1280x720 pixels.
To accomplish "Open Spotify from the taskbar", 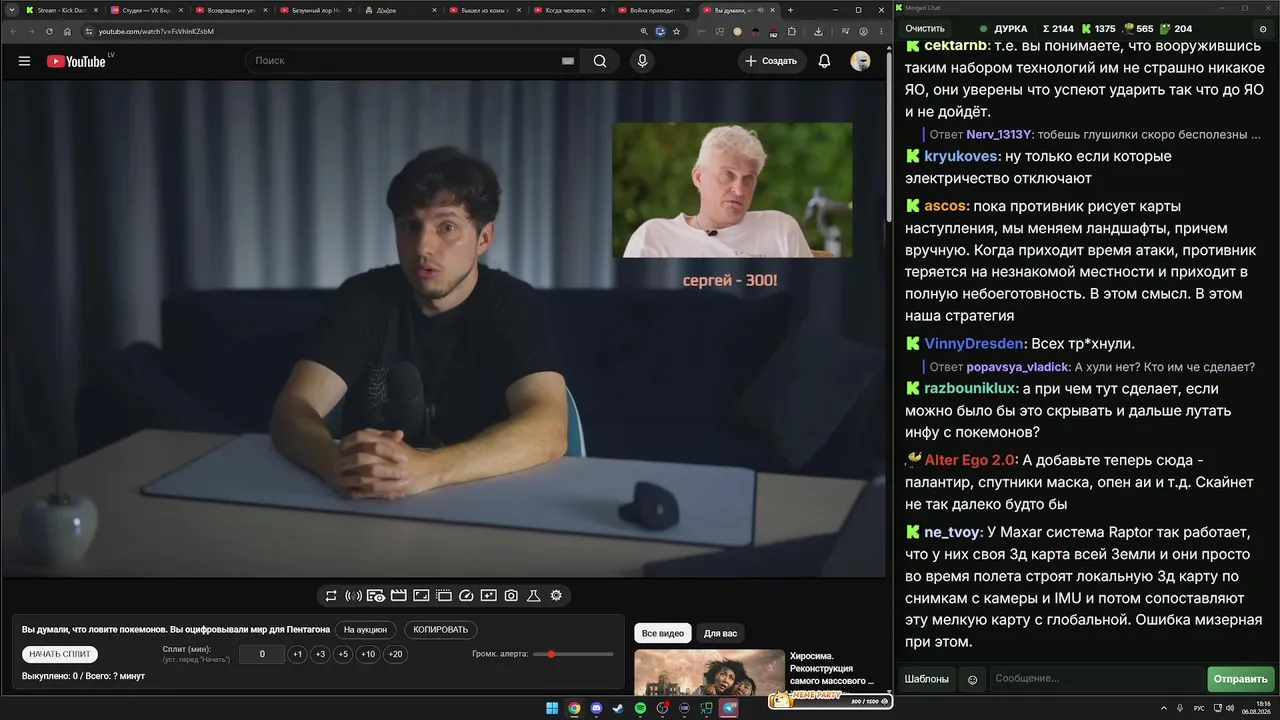I will pos(640,708).
